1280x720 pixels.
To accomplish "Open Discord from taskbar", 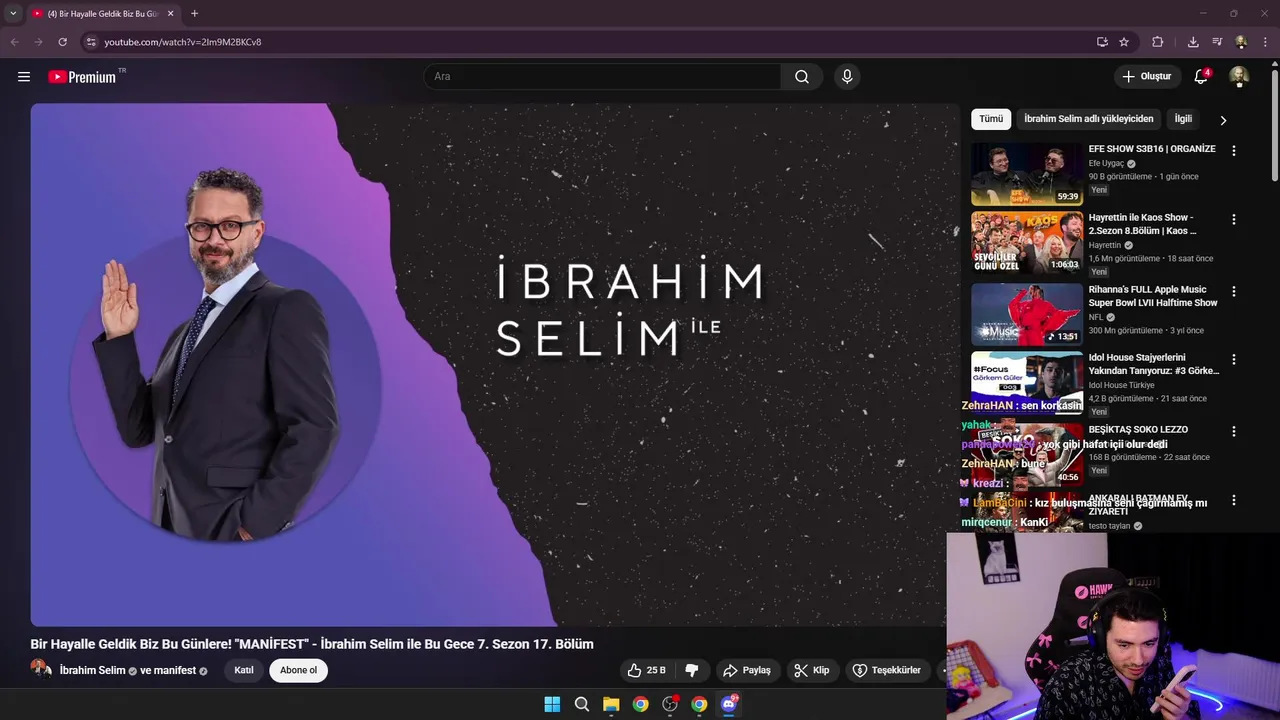I will coord(729,704).
